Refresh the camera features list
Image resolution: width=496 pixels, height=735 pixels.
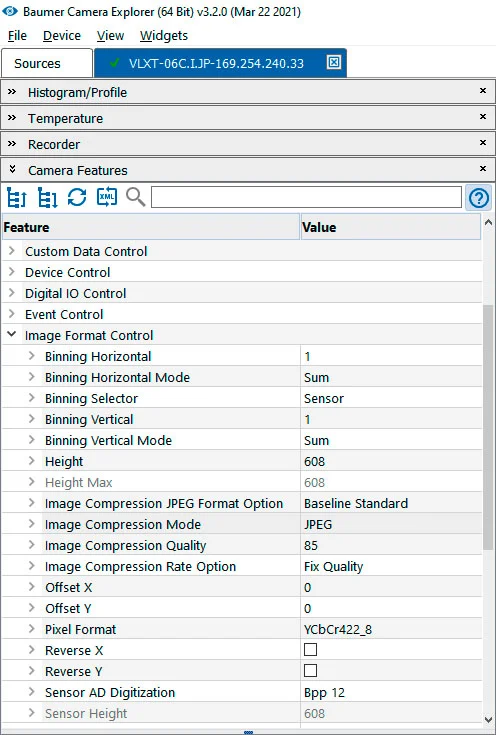tap(77, 197)
